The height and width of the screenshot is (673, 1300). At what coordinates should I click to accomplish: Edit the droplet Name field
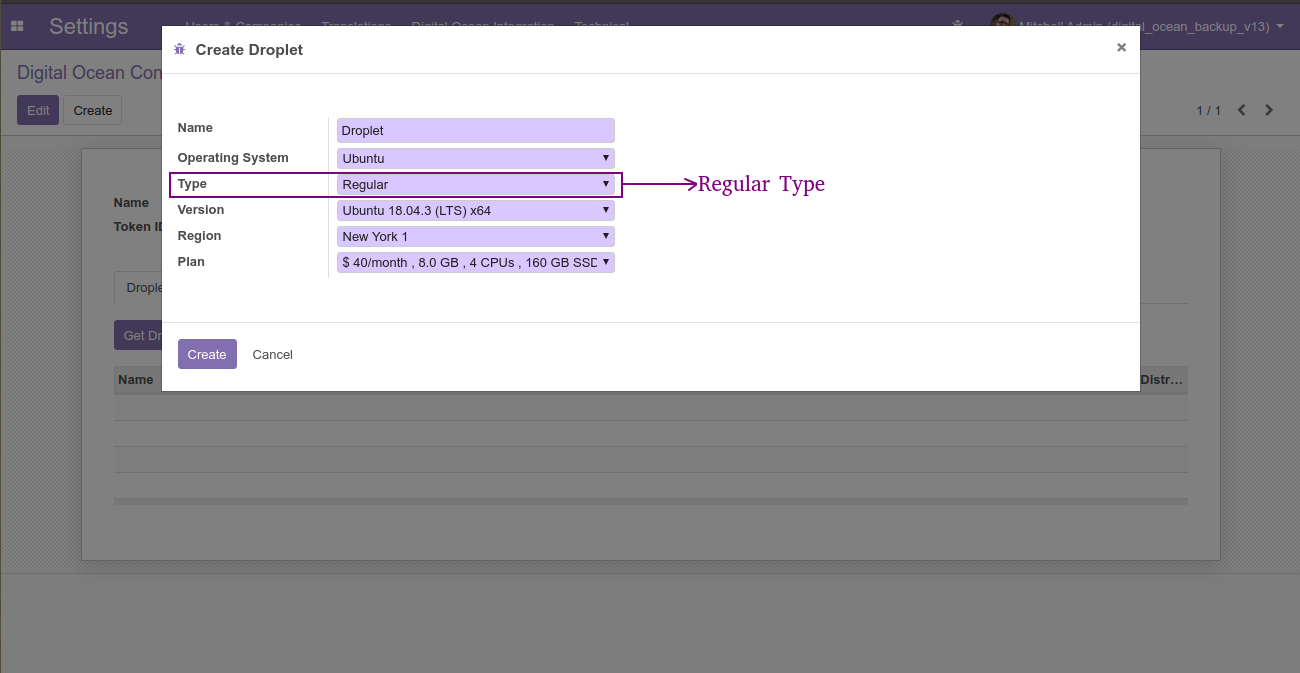click(x=476, y=130)
